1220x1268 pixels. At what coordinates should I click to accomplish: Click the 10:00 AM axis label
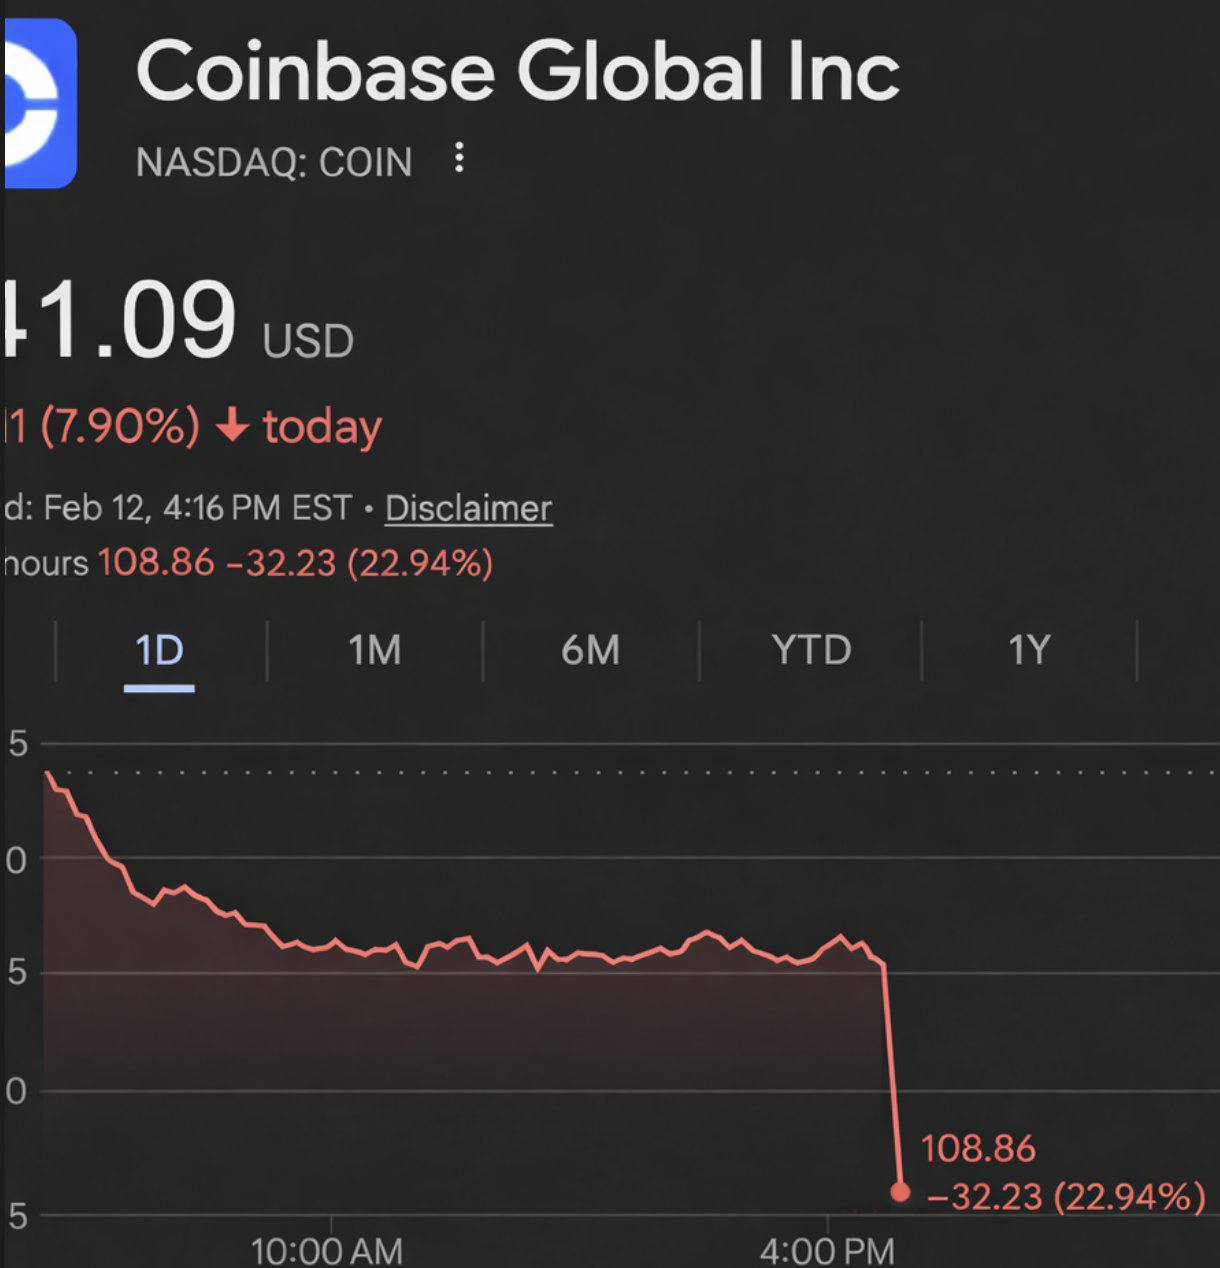pos(326,1250)
